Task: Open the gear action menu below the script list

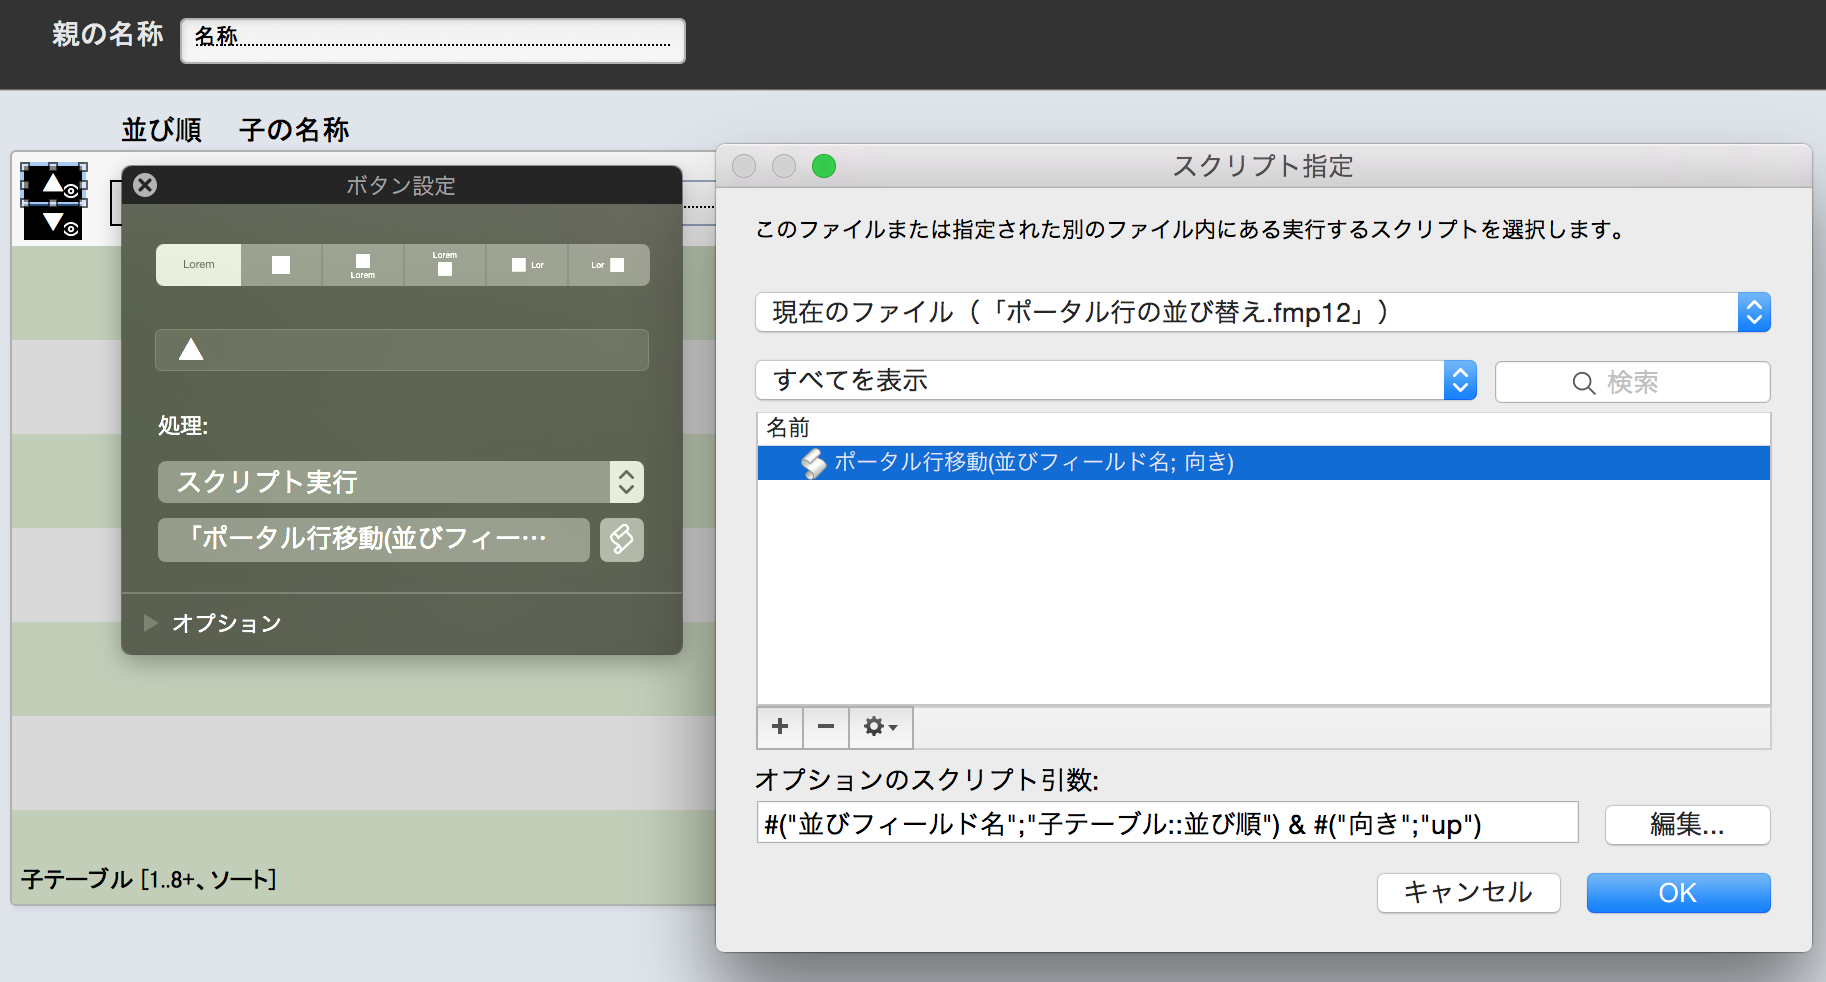Action: (x=878, y=727)
